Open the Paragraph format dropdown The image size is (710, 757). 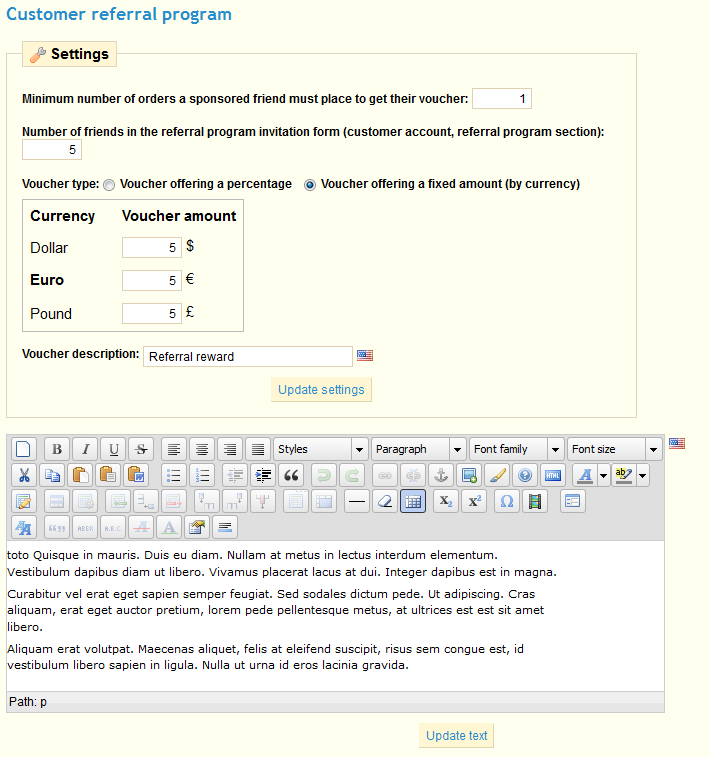pyautogui.click(x=418, y=449)
